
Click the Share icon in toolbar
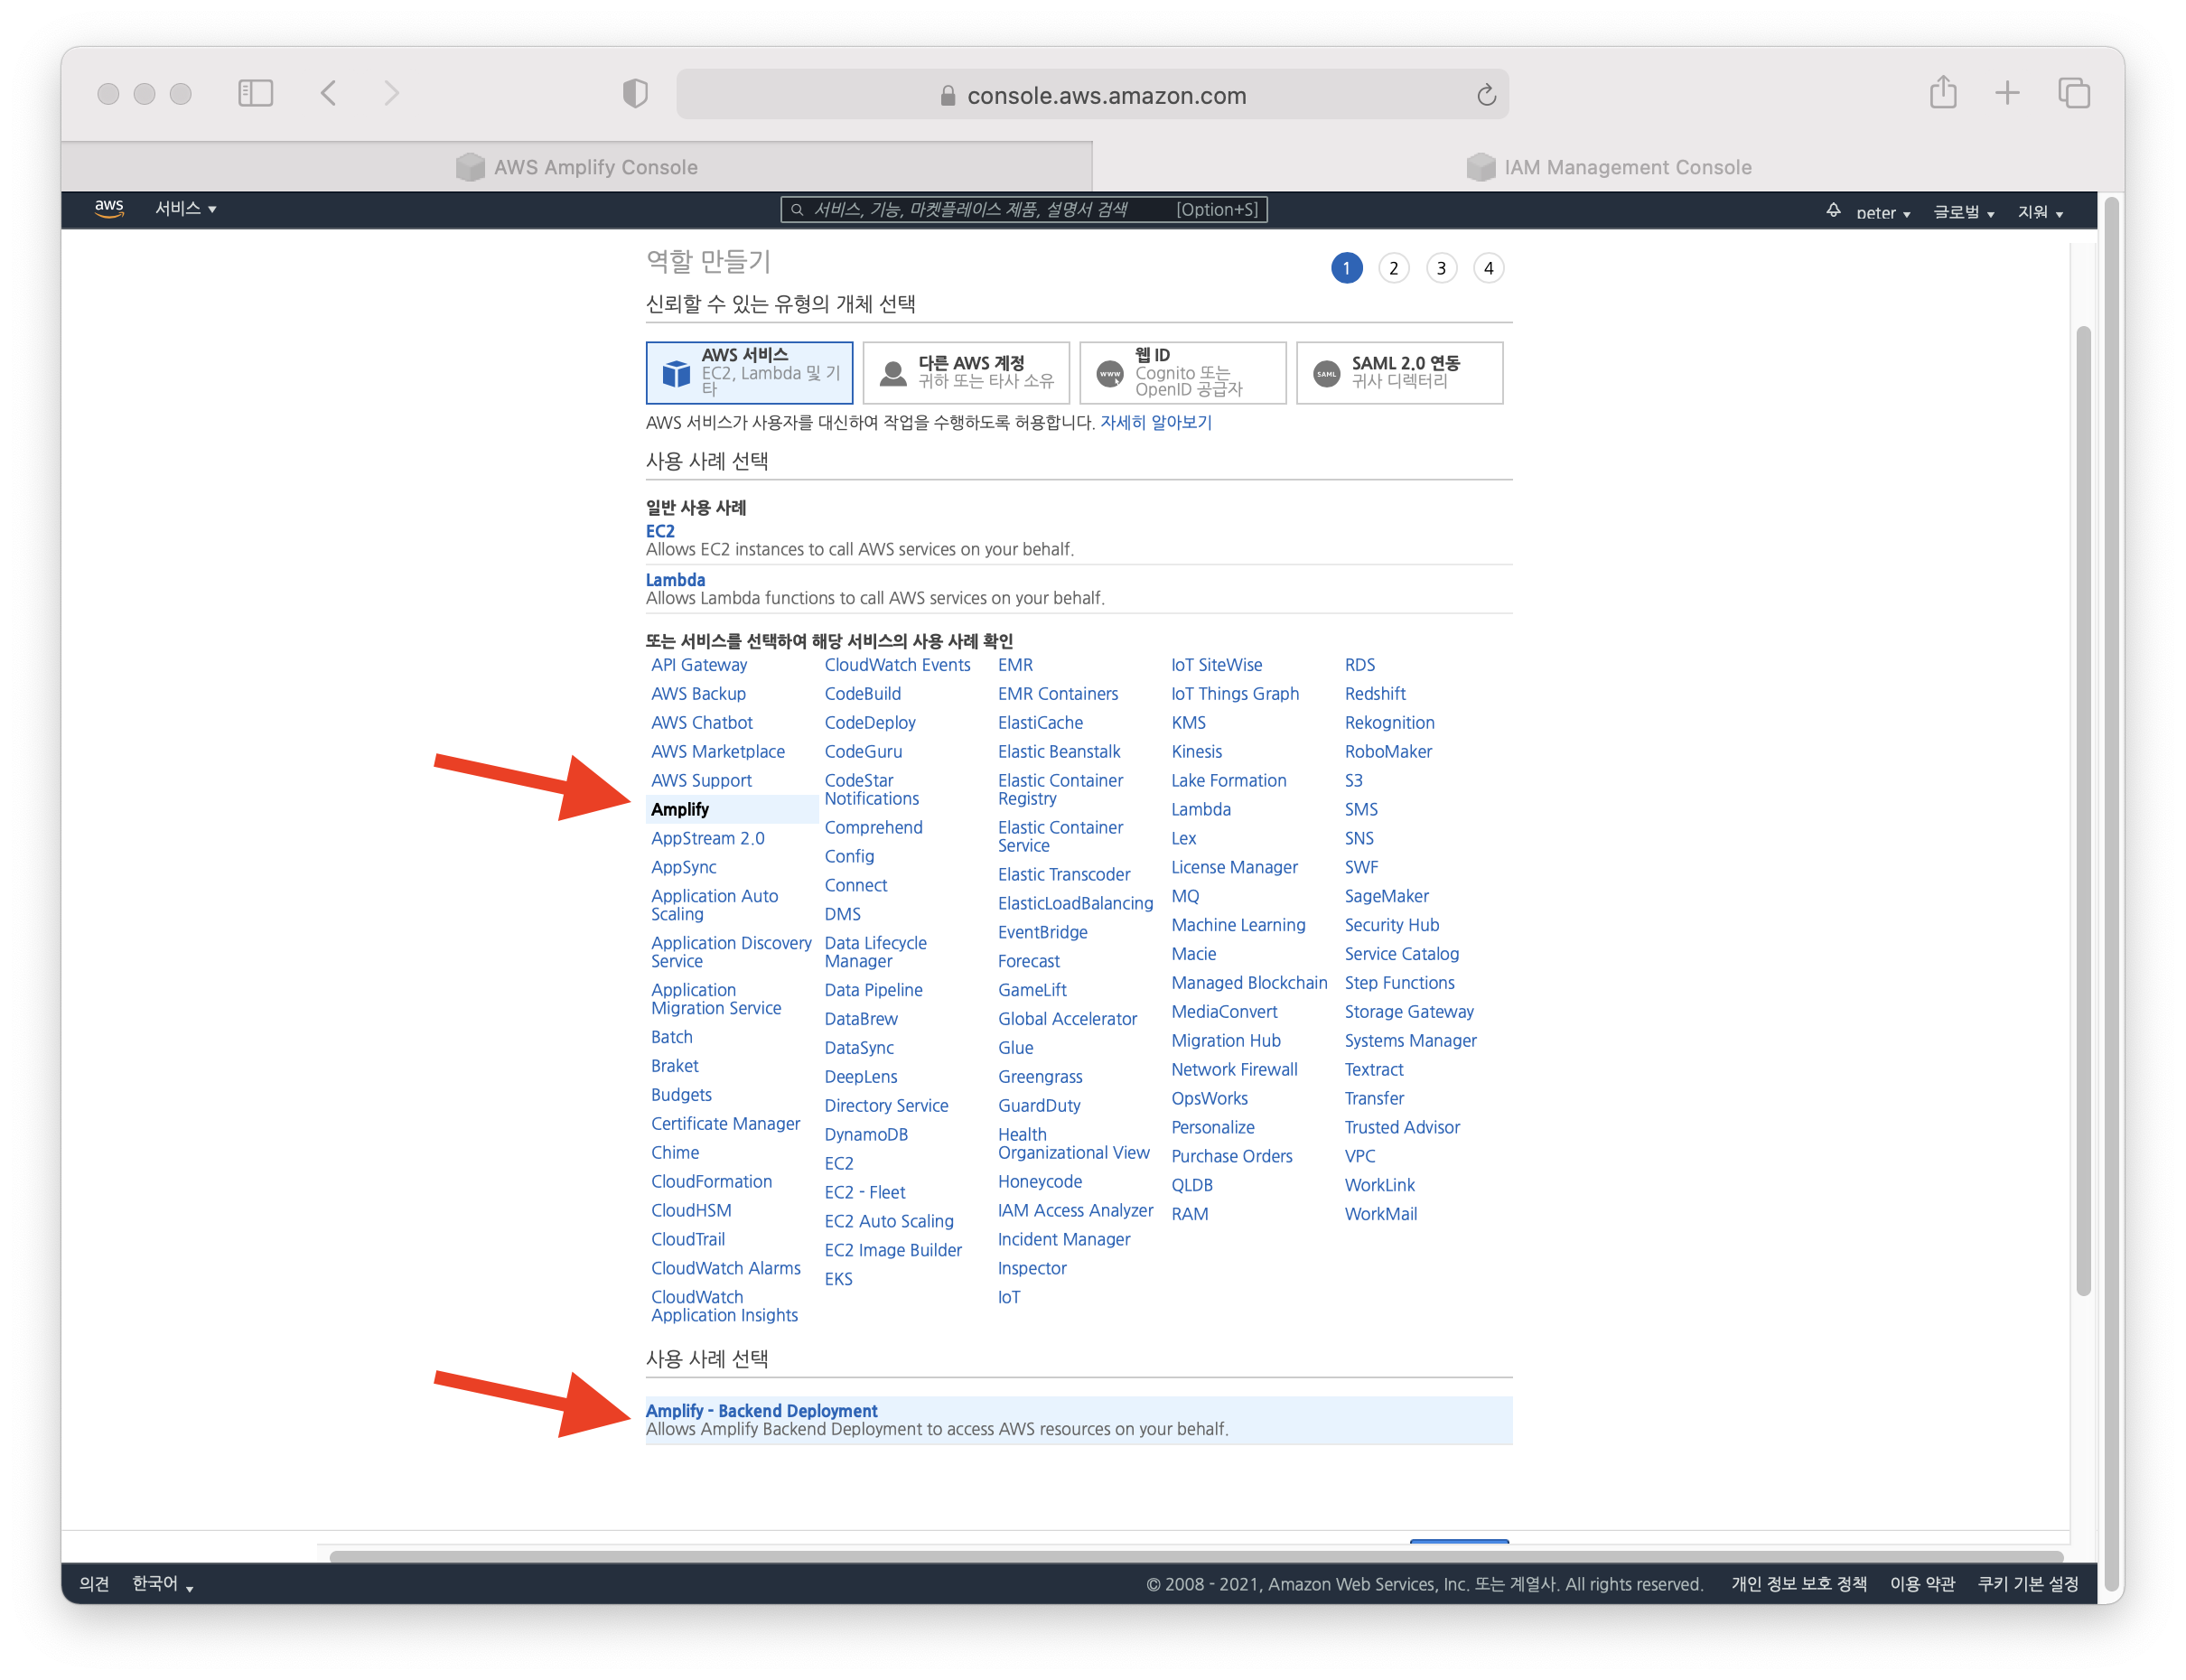tap(1942, 93)
